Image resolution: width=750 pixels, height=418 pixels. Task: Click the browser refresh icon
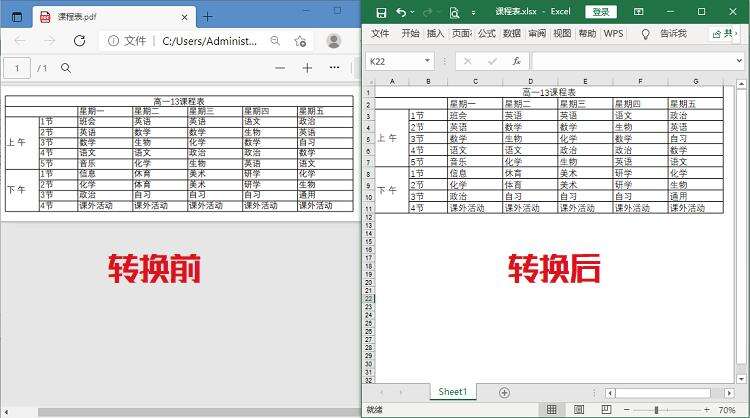click(79, 41)
